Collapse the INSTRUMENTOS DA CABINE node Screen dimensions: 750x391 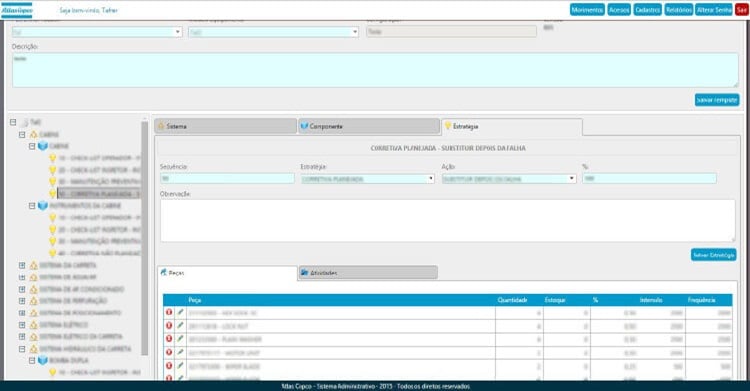point(32,206)
